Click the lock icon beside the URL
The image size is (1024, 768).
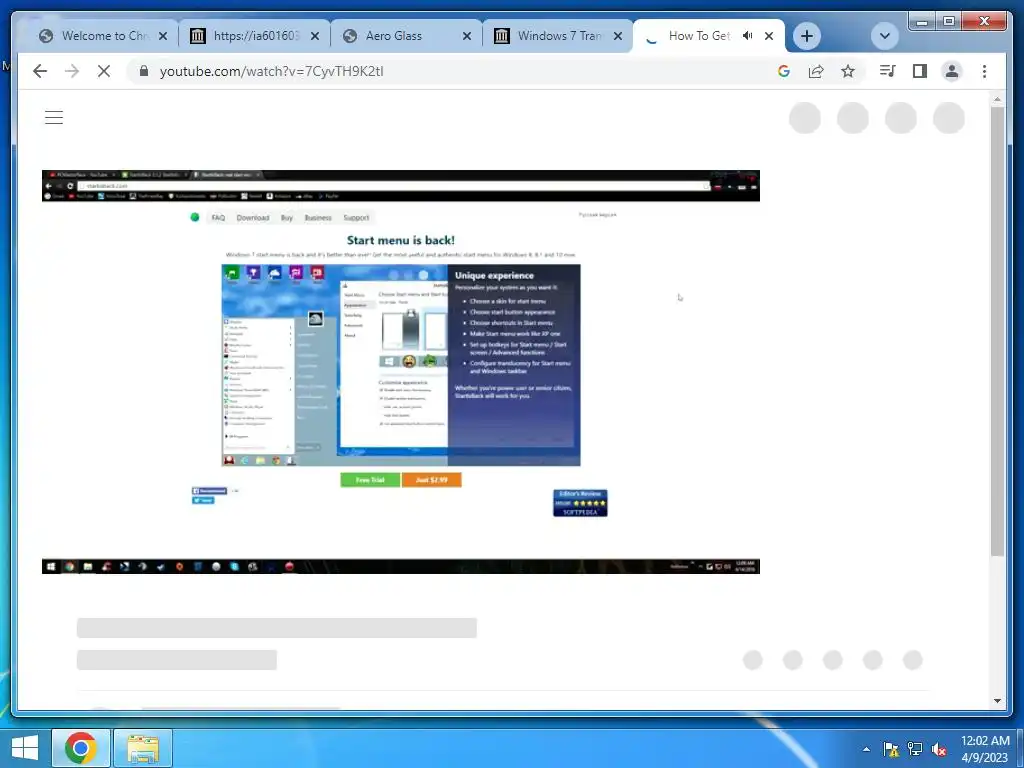click(144, 71)
